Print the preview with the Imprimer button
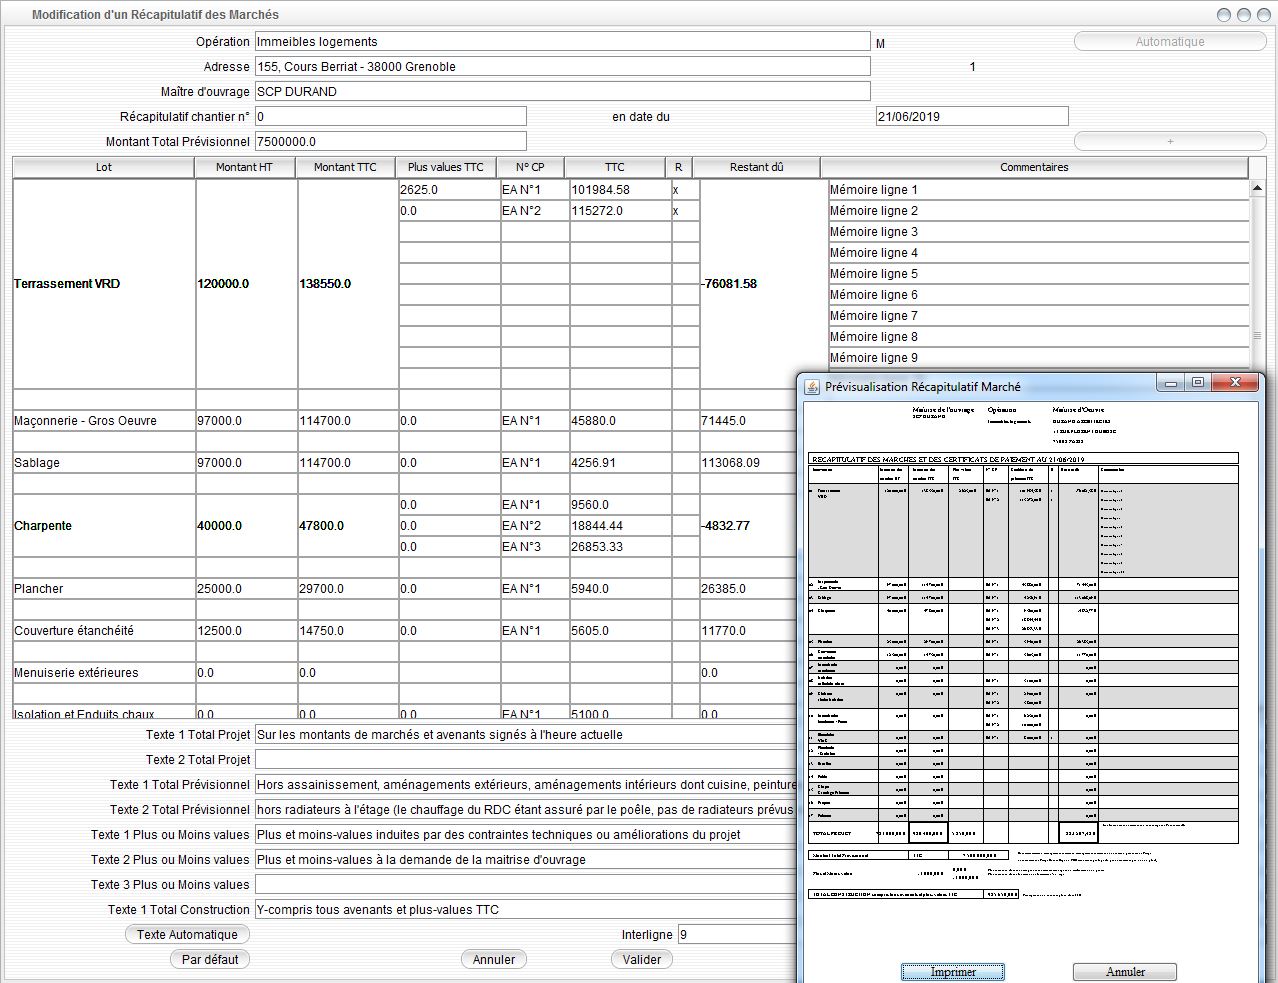Viewport: 1278px width, 983px height. coord(953,972)
